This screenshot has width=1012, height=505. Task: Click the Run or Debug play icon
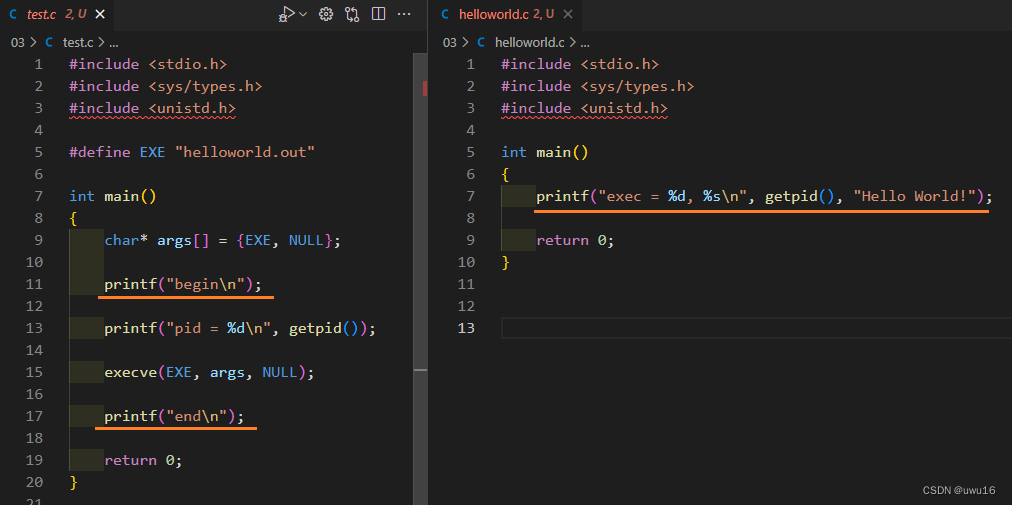click(x=287, y=14)
